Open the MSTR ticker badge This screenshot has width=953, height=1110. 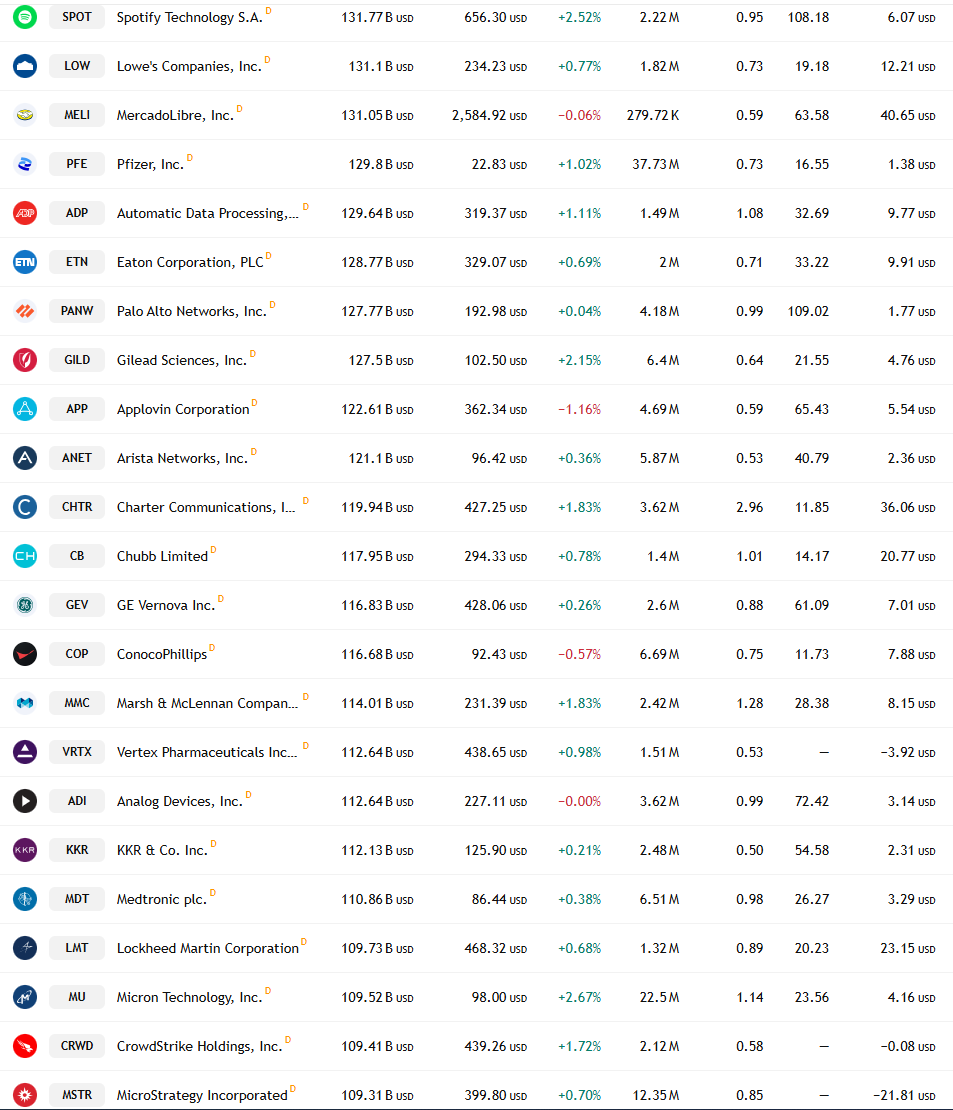coord(77,1094)
